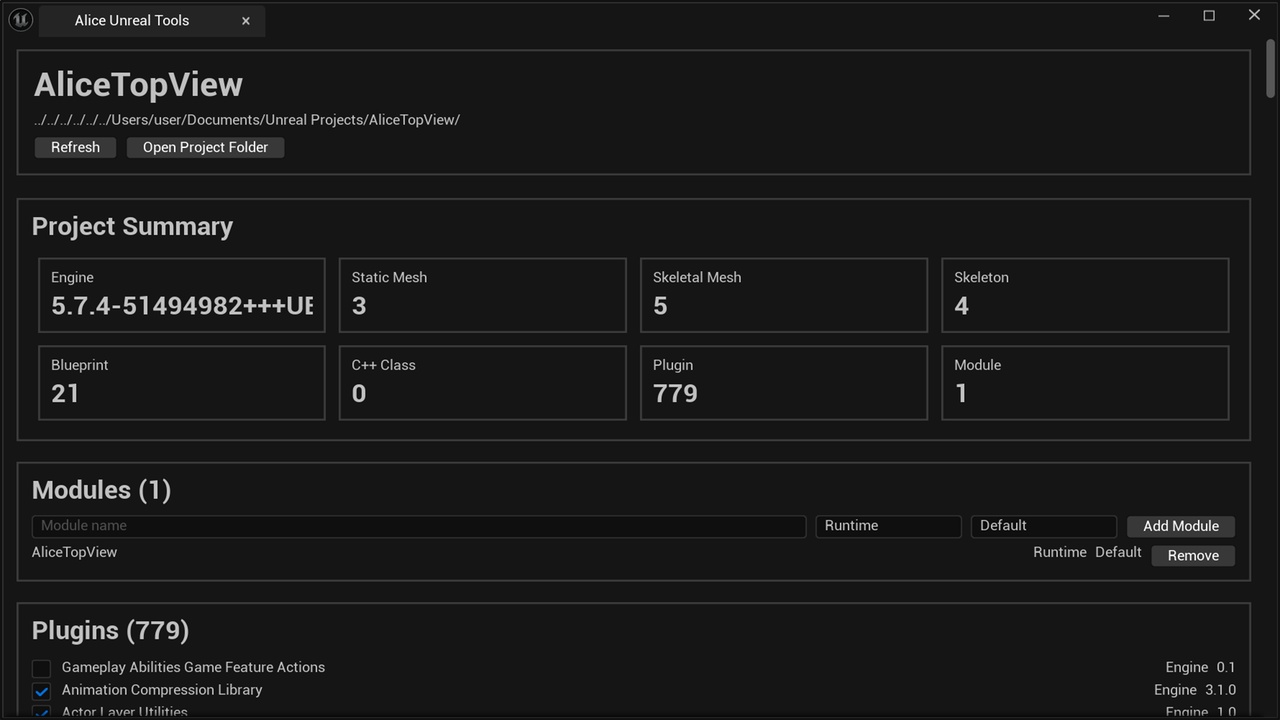Click 'Default' text in AliceTopView module row
The width and height of the screenshot is (1280, 720).
tap(1118, 552)
